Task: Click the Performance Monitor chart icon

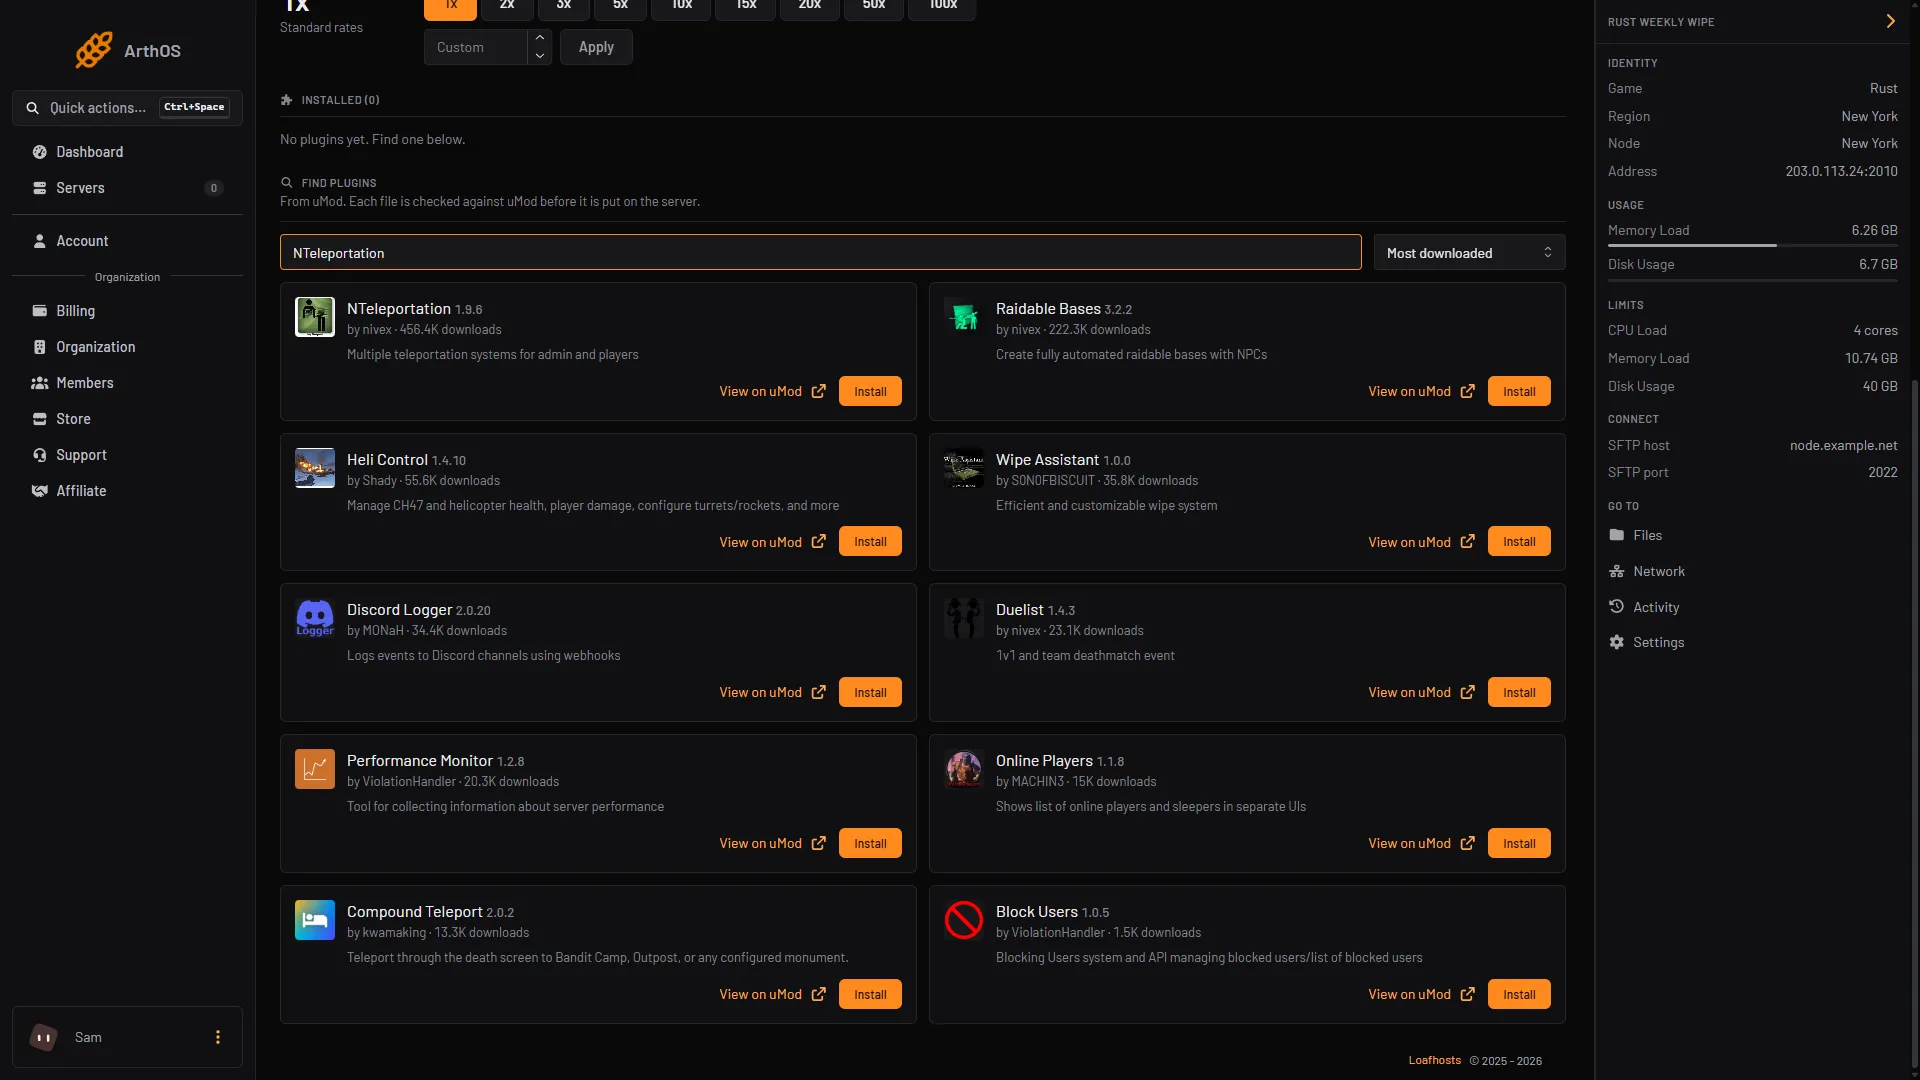Action: 315,769
